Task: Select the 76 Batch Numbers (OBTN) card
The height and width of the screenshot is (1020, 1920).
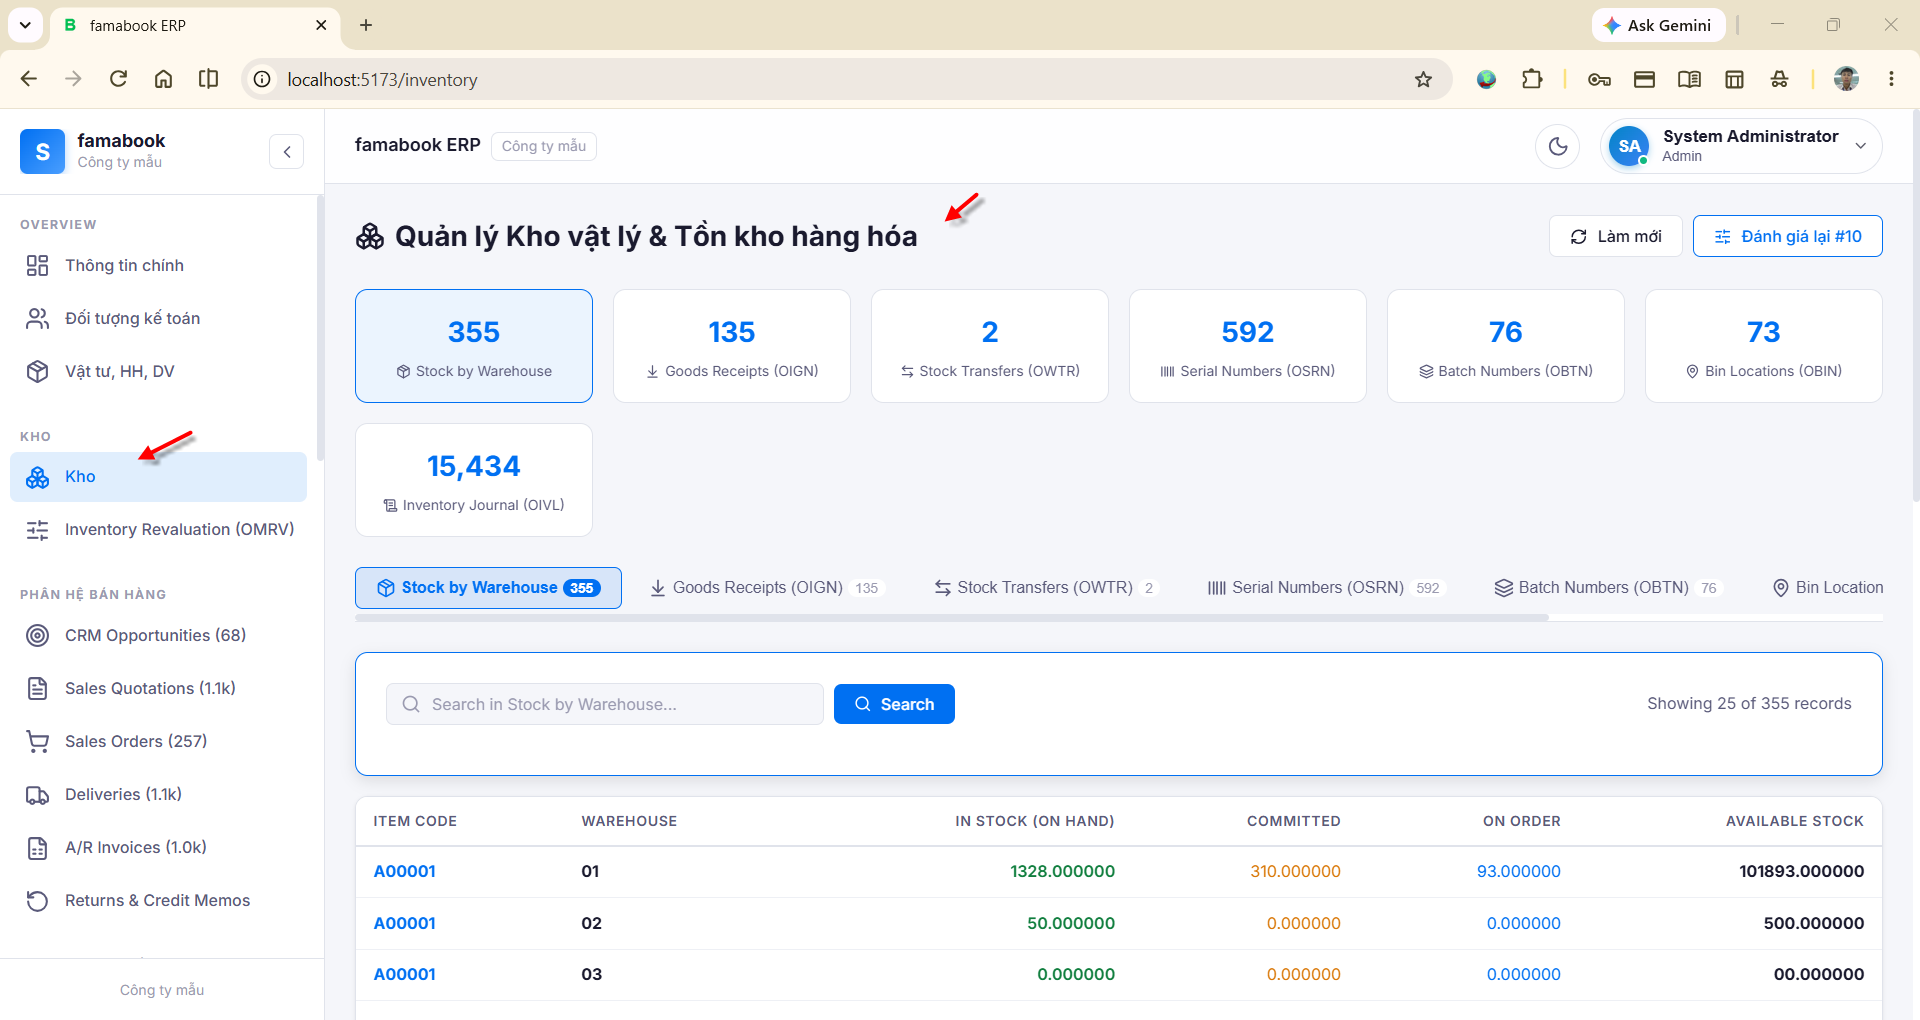Action: click(x=1506, y=346)
